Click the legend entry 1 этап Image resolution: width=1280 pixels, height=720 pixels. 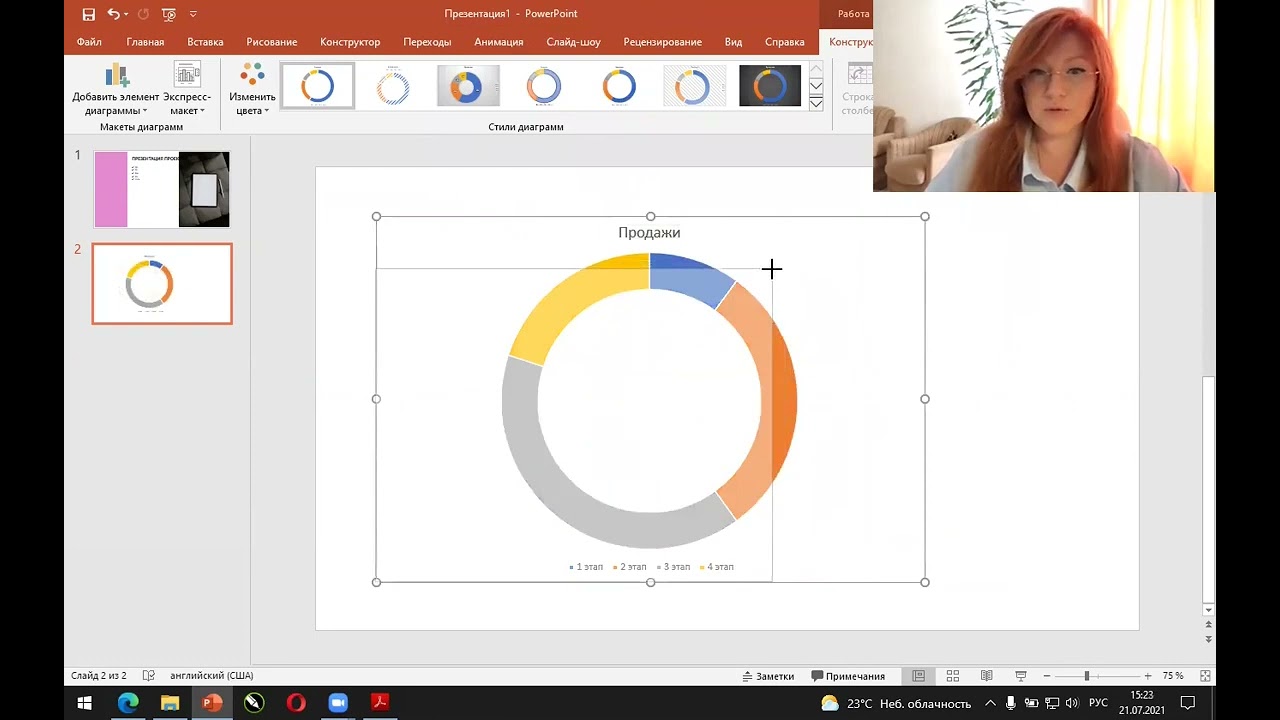pyautogui.click(x=586, y=567)
